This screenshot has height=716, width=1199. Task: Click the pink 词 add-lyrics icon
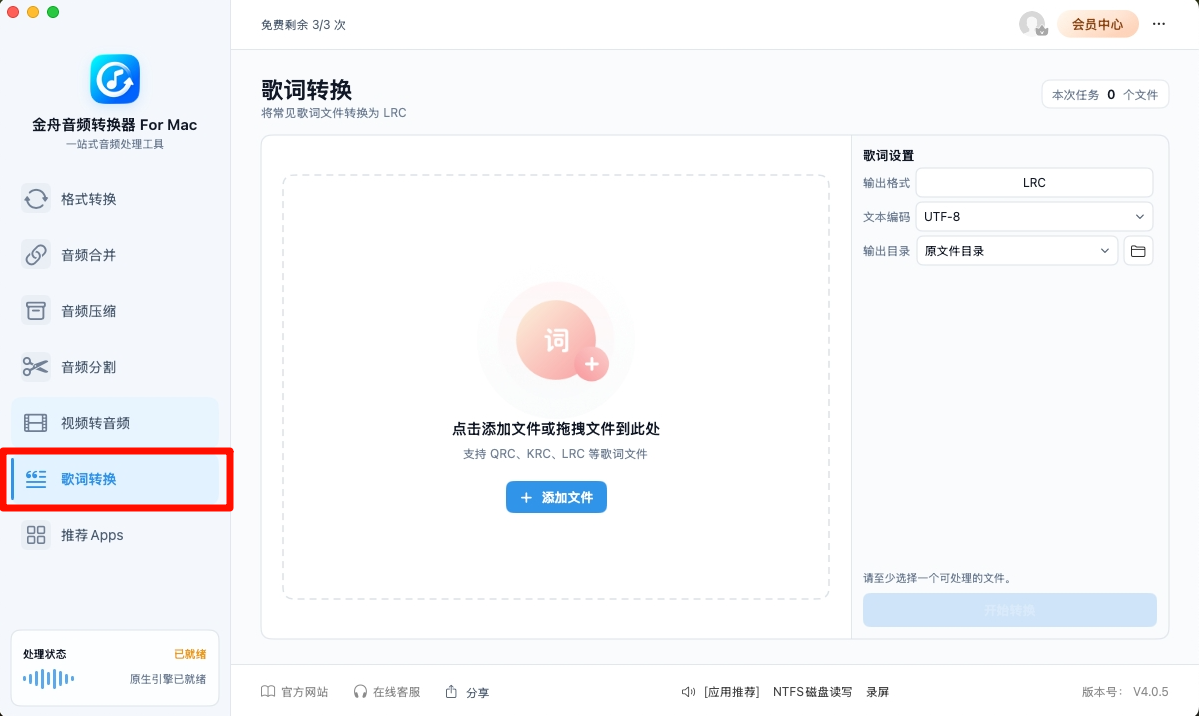coord(557,341)
